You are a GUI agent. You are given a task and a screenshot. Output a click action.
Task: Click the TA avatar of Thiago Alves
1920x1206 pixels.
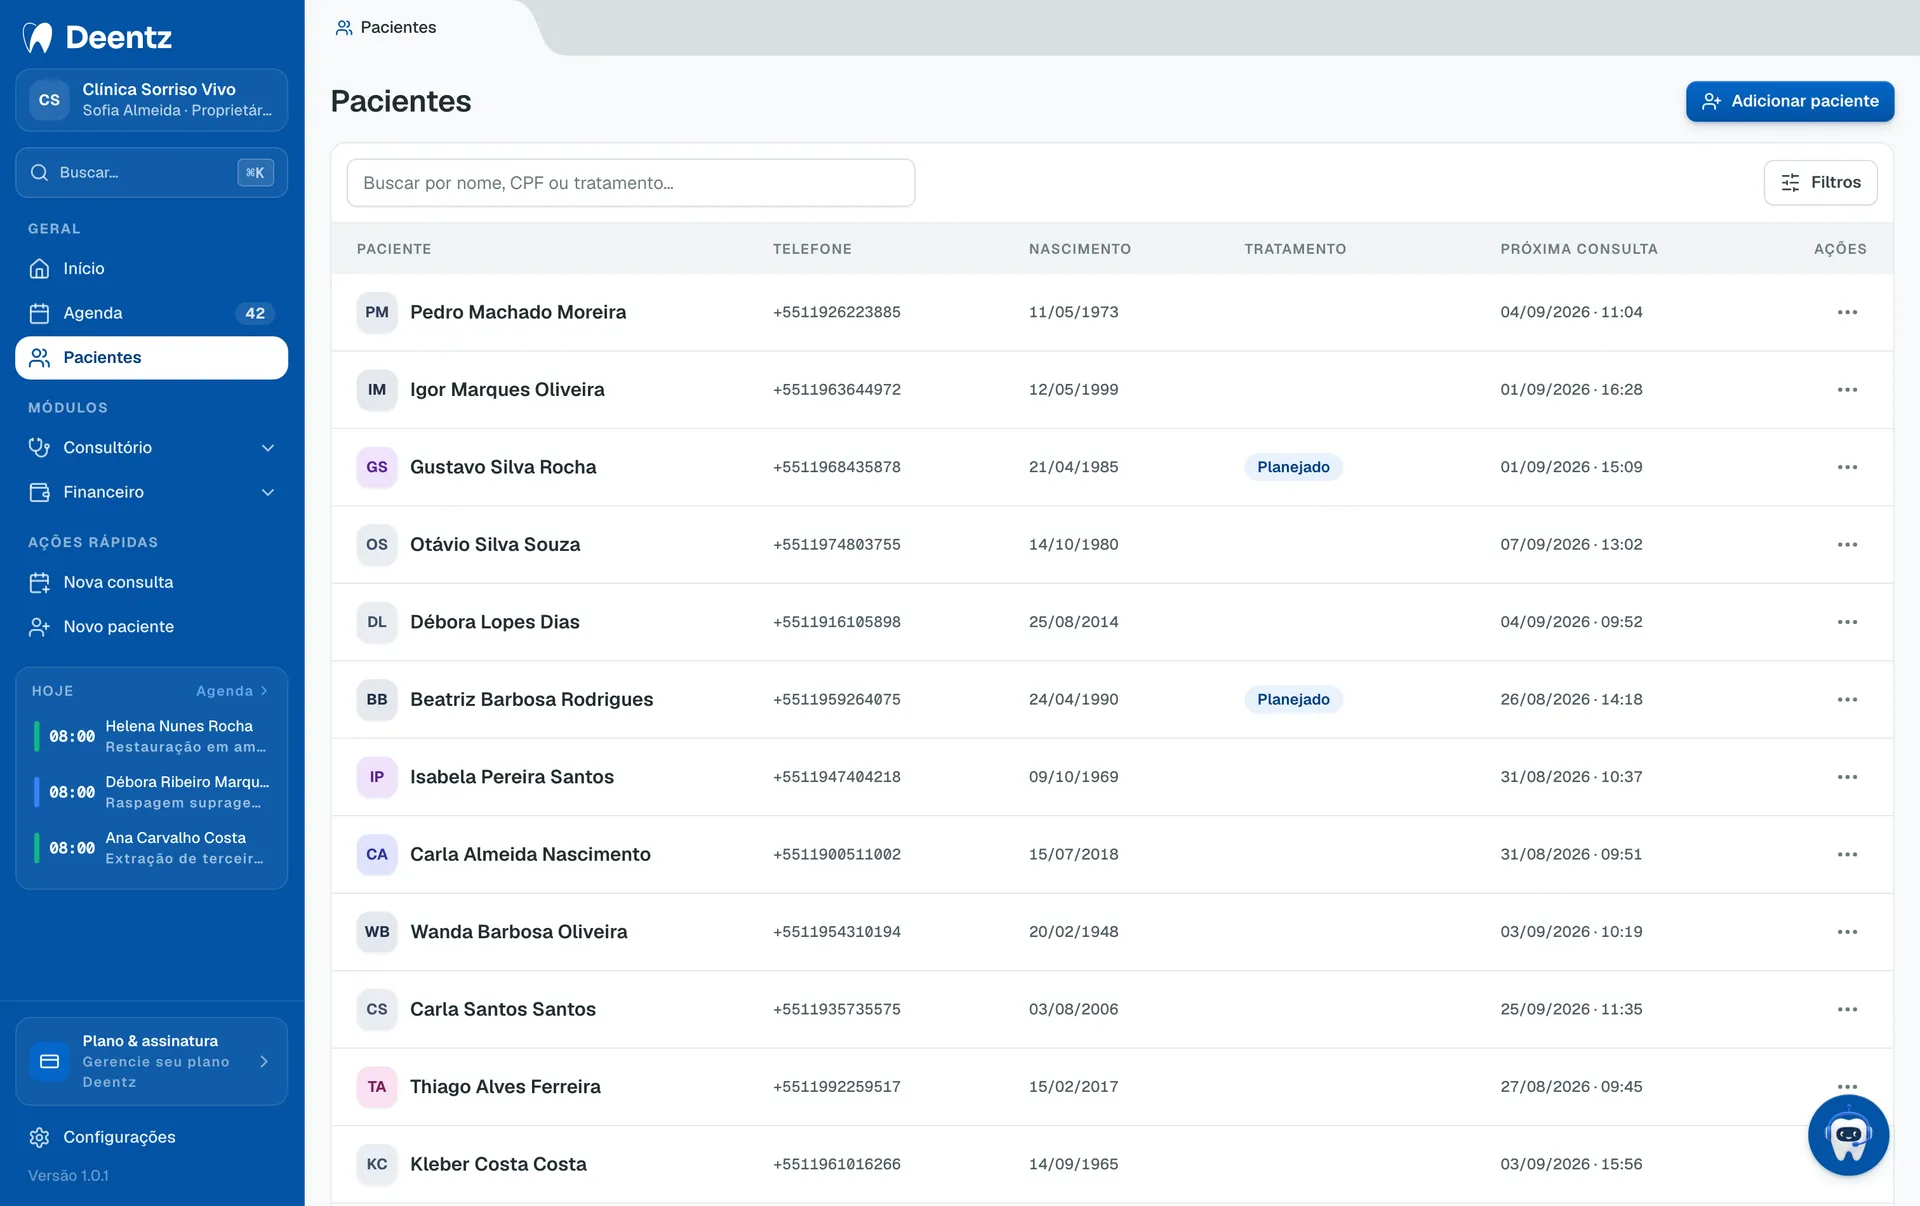(x=377, y=1087)
